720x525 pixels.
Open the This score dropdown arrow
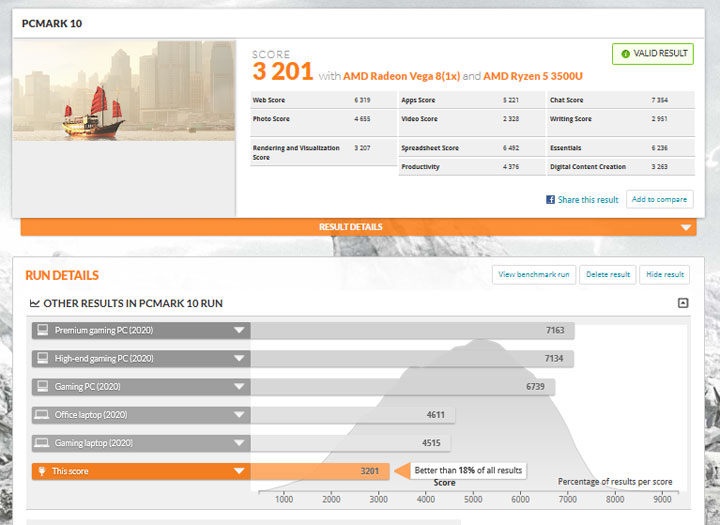coord(239,470)
